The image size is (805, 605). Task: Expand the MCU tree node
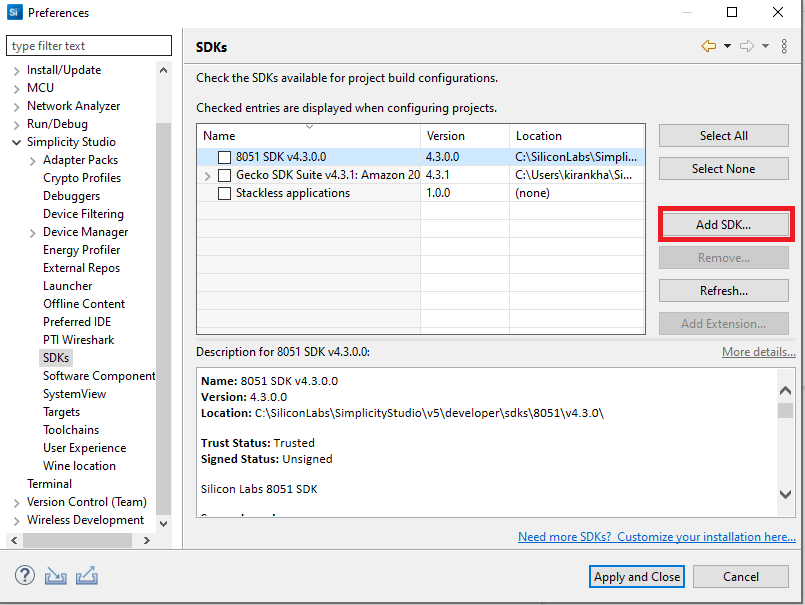[16, 89]
